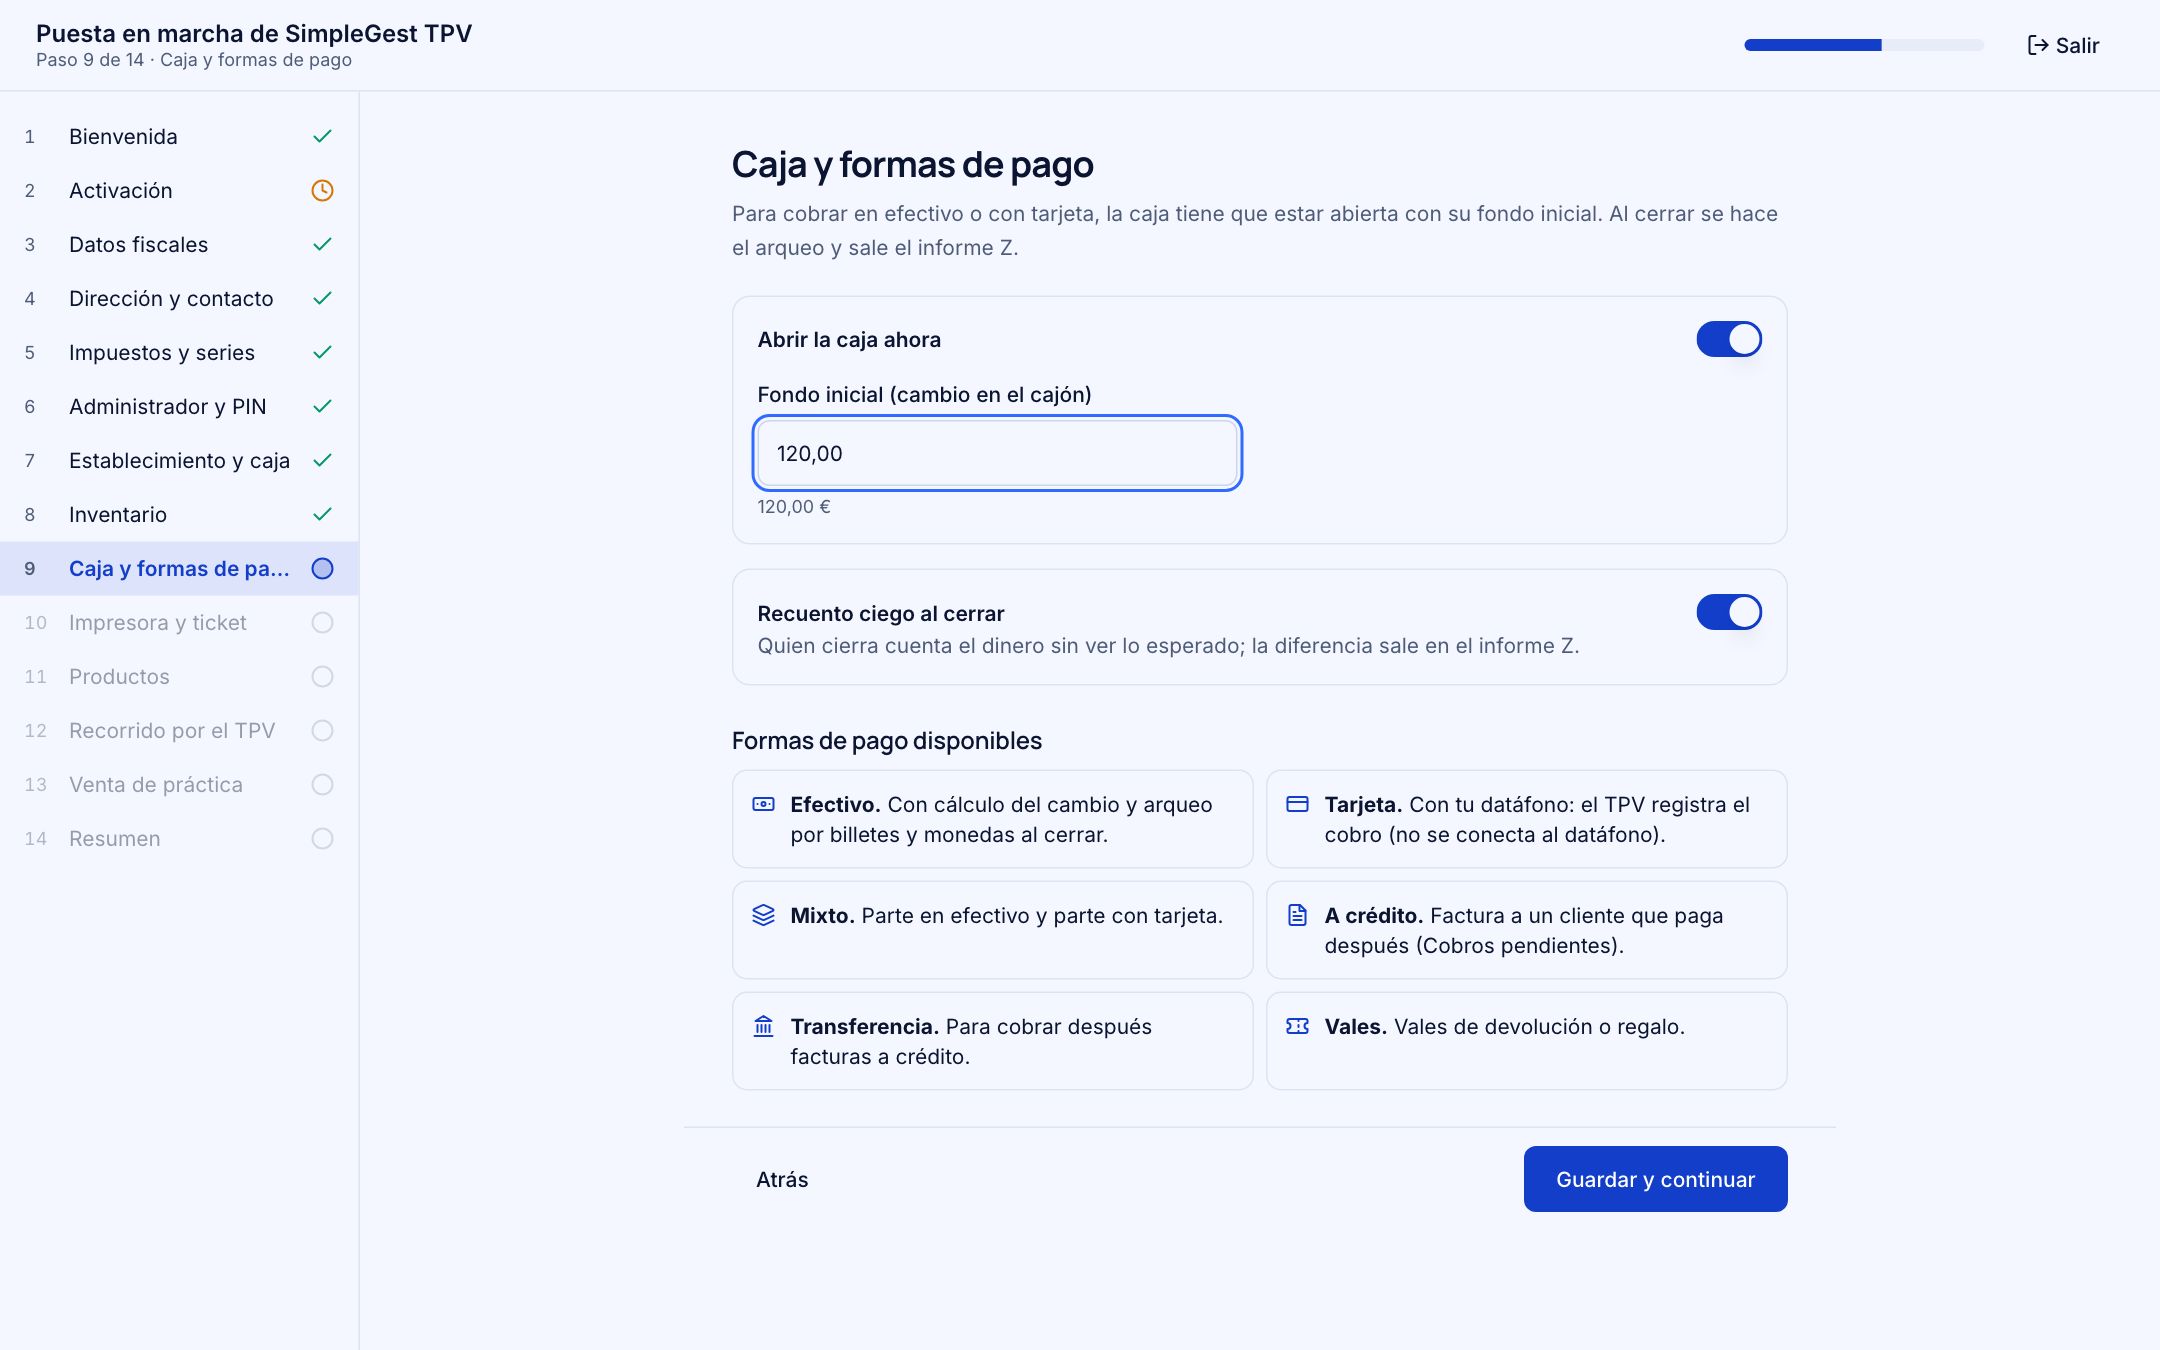The width and height of the screenshot is (2160, 1350).
Task: Toggle the Abrir la caja ahora switch
Action: (1729, 339)
